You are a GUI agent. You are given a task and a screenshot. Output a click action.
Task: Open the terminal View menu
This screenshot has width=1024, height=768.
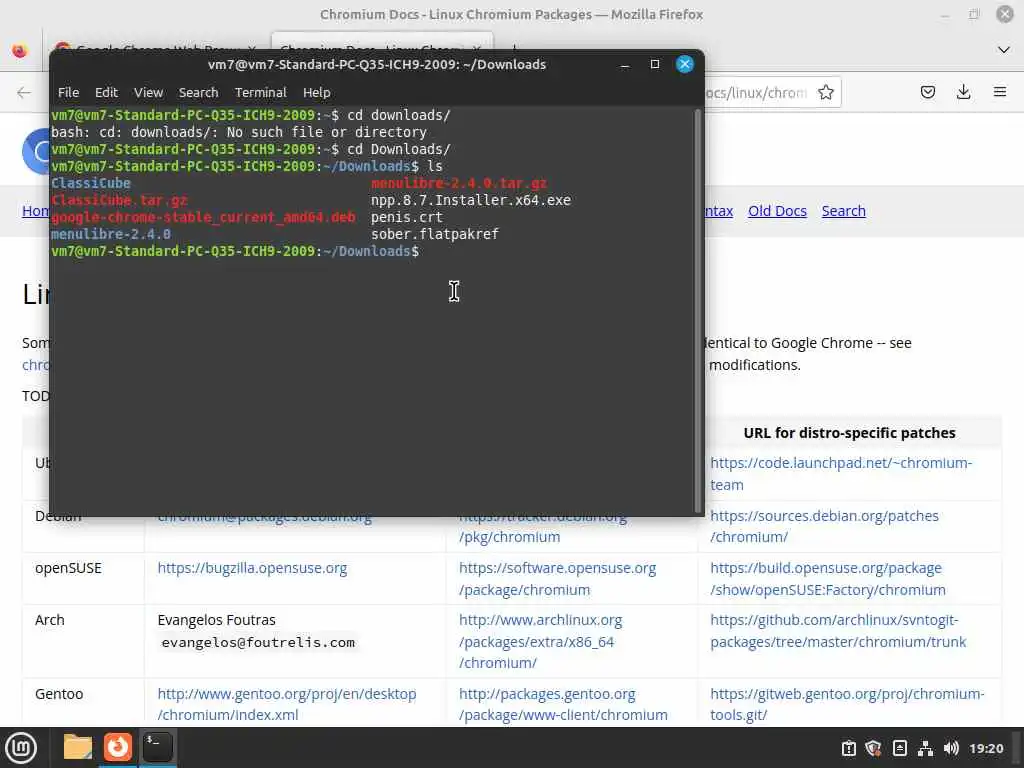click(x=148, y=93)
